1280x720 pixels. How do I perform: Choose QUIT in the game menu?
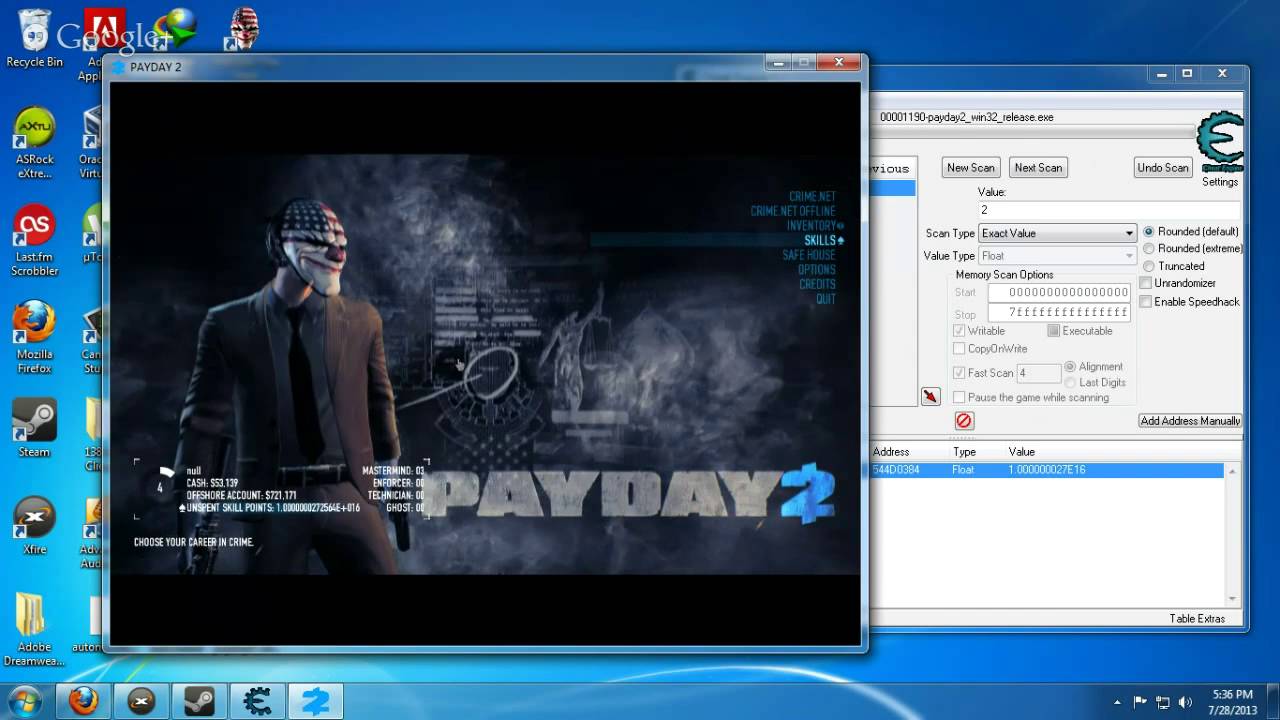click(x=826, y=299)
